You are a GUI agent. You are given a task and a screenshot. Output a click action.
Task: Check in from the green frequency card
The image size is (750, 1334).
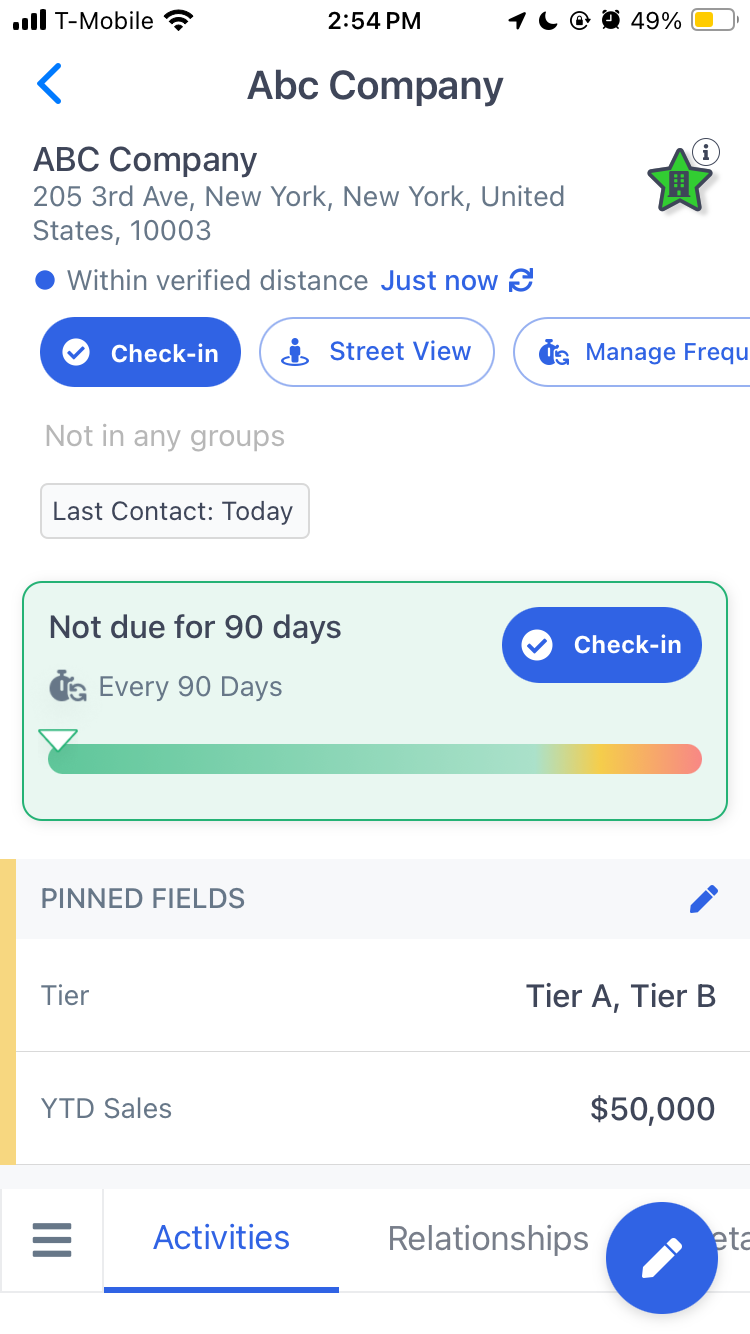click(x=602, y=645)
